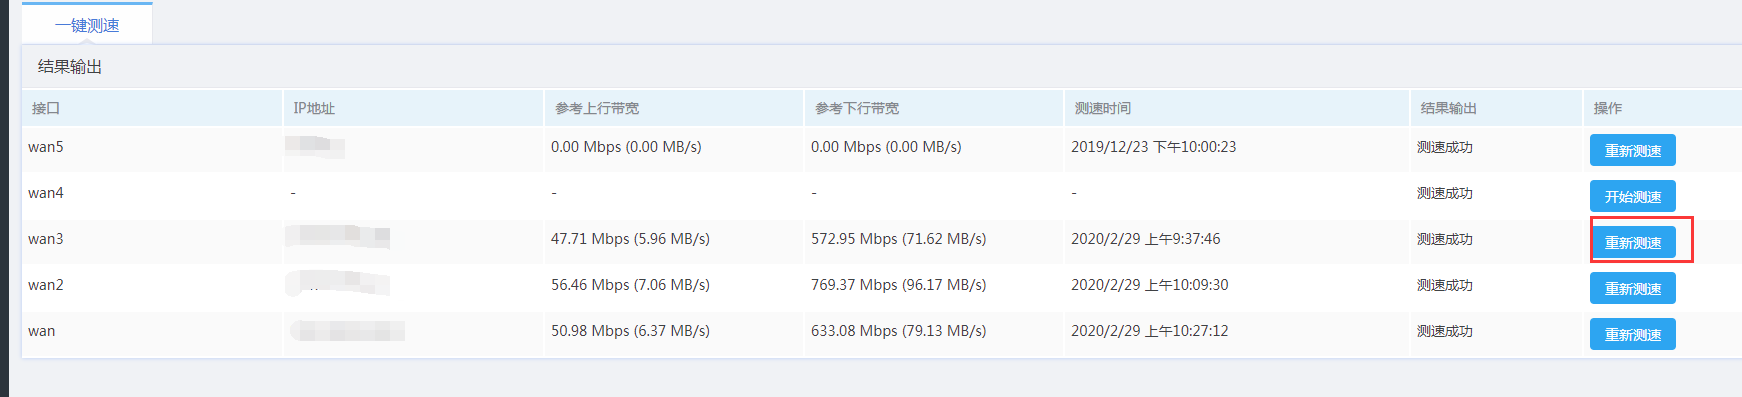
Task: Click highlighted 重新测速 button for wan3
Action: pos(1632,242)
